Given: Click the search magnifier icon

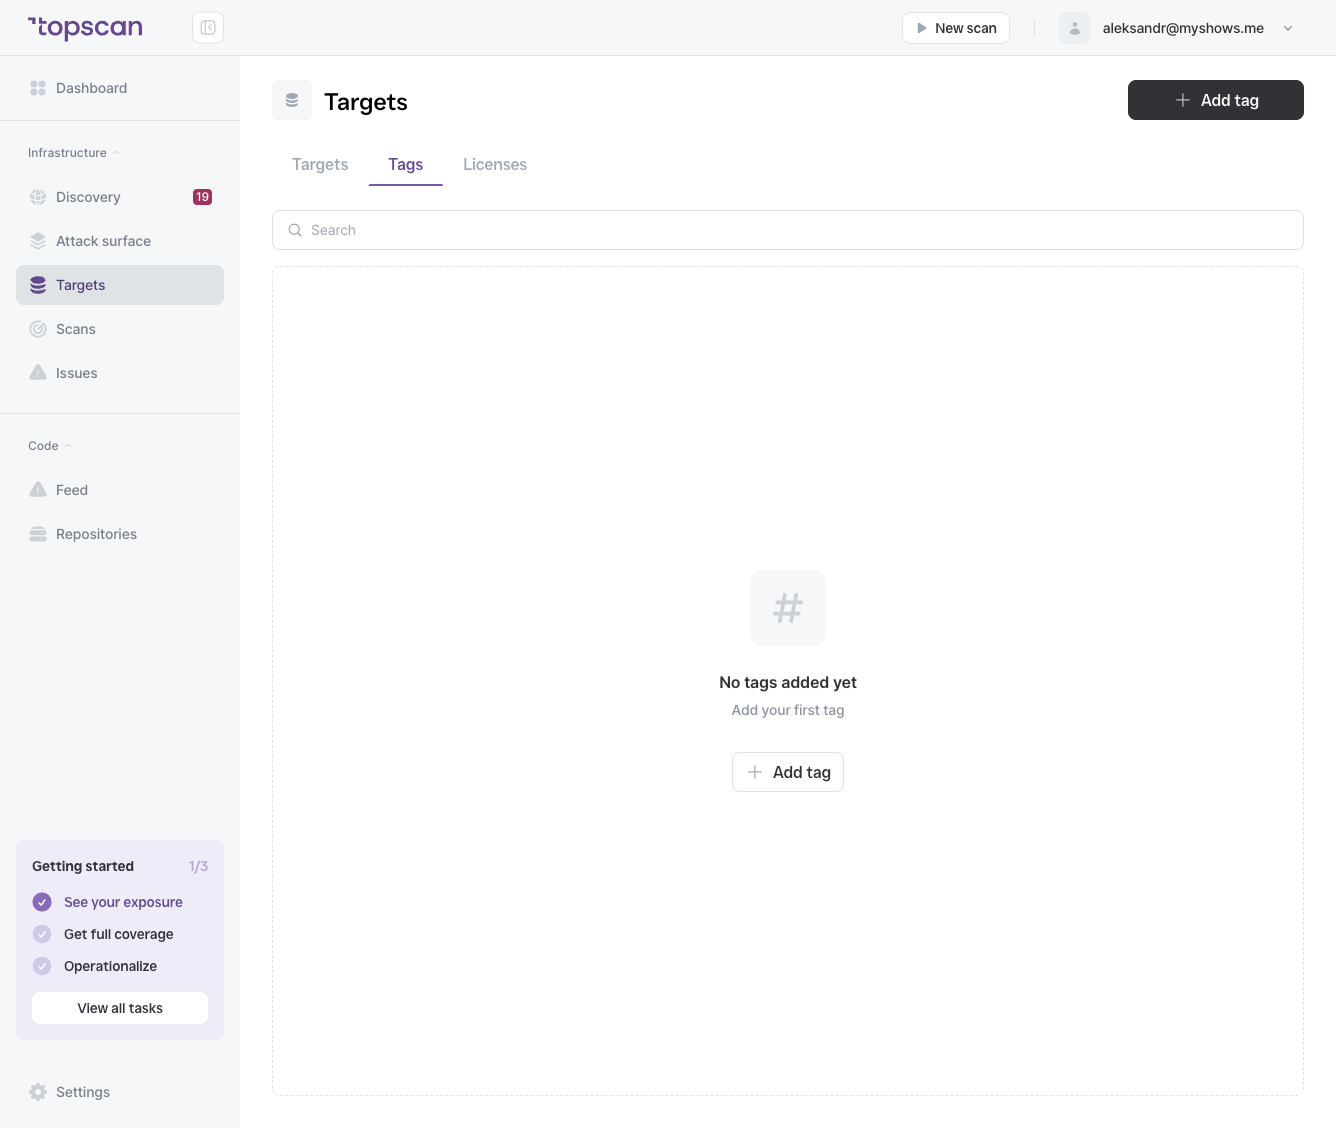Looking at the screenshot, I should [295, 230].
